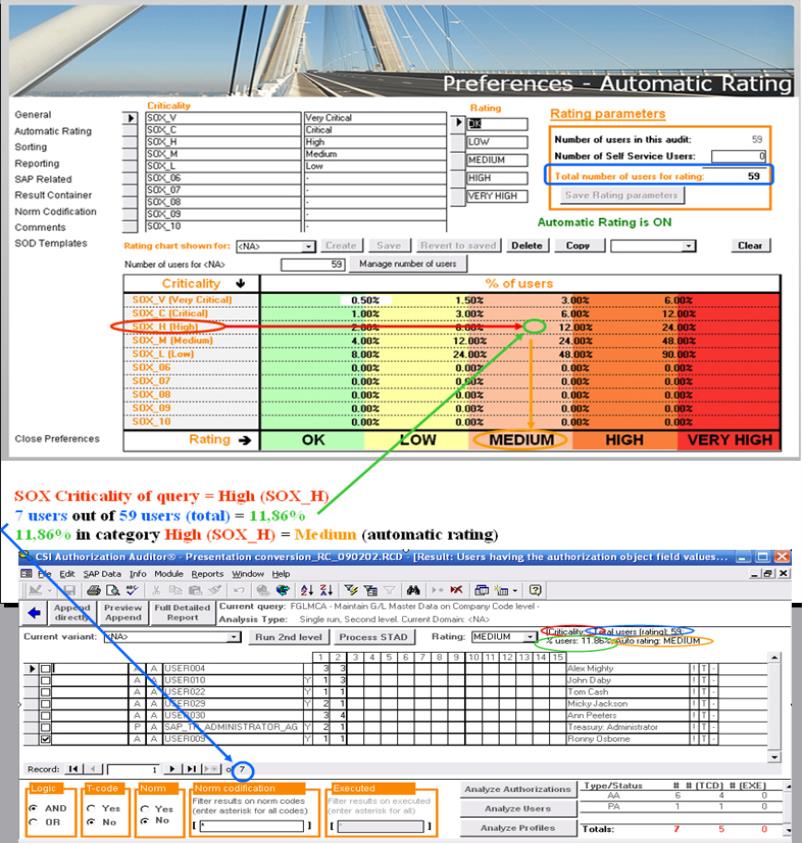Image resolution: width=802 pixels, height=843 pixels.
Task: Open the Window menu
Action: [x=248, y=574]
